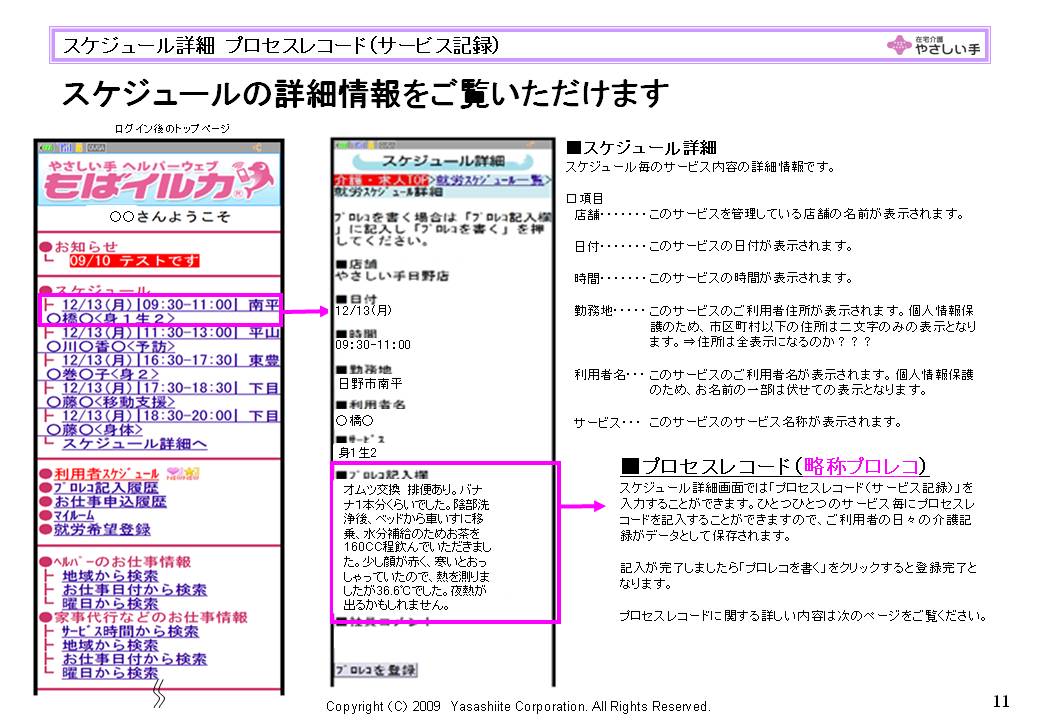Open the 12/13 11:30-13:00 schedule entry
The height and width of the screenshot is (720, 1040).
coord(160,339)
